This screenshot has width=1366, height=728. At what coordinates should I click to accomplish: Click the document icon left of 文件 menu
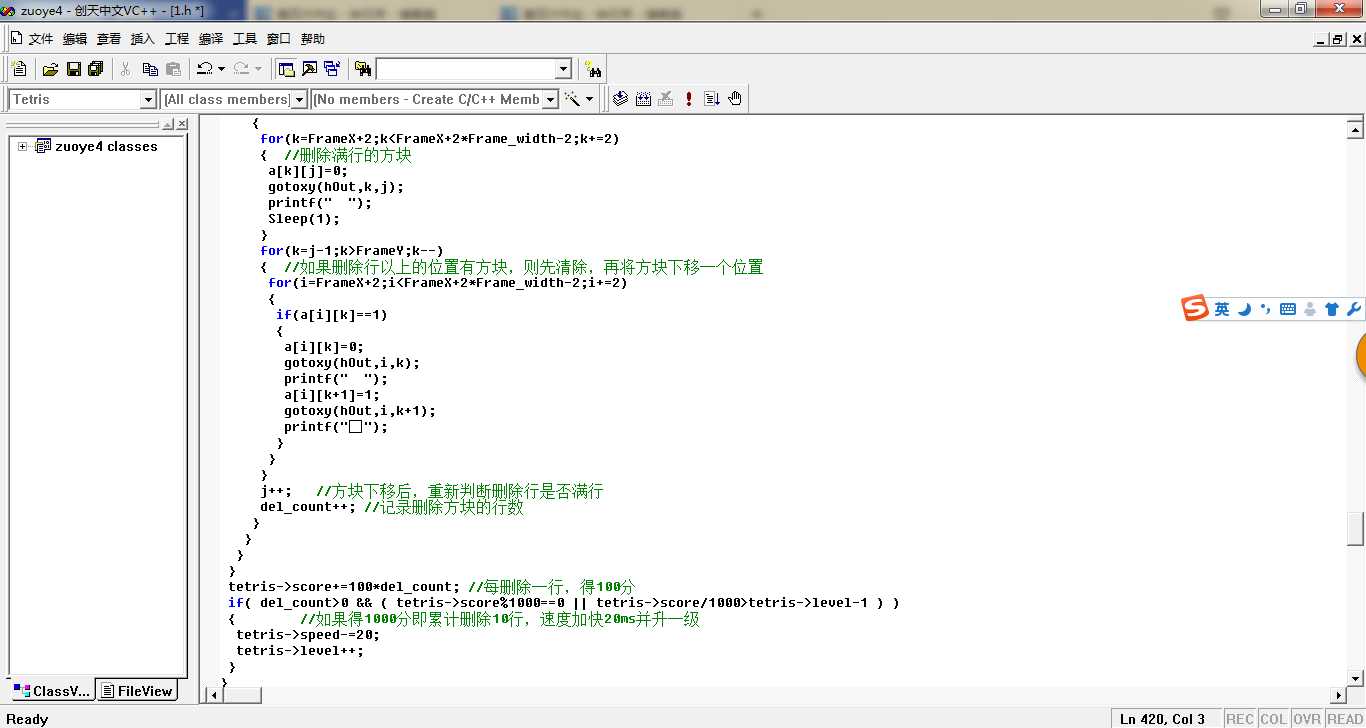(17, 38)
